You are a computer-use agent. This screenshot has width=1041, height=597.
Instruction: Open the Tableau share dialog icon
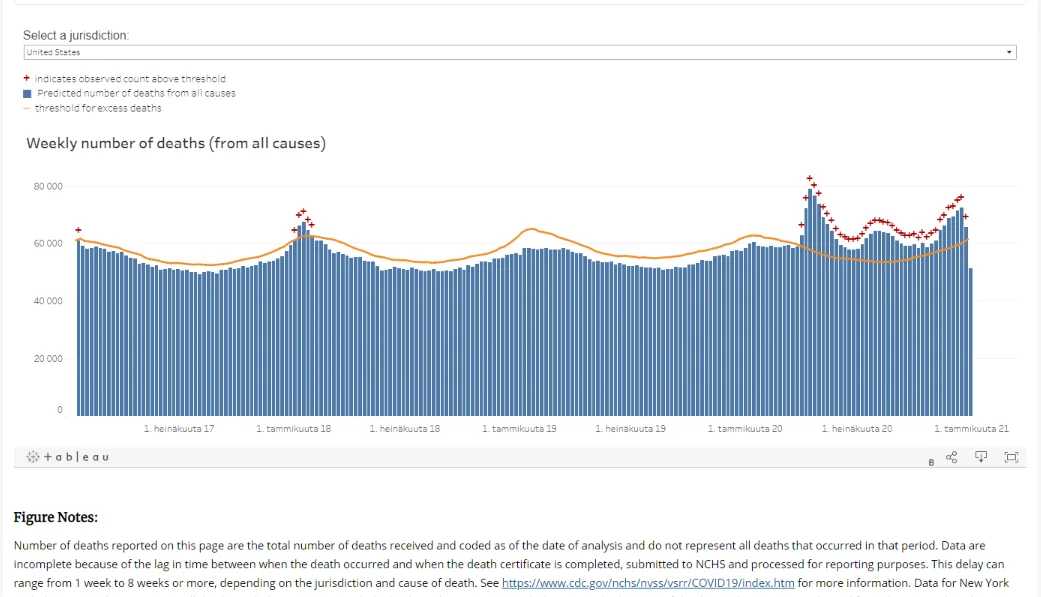[x=951, y=457]
